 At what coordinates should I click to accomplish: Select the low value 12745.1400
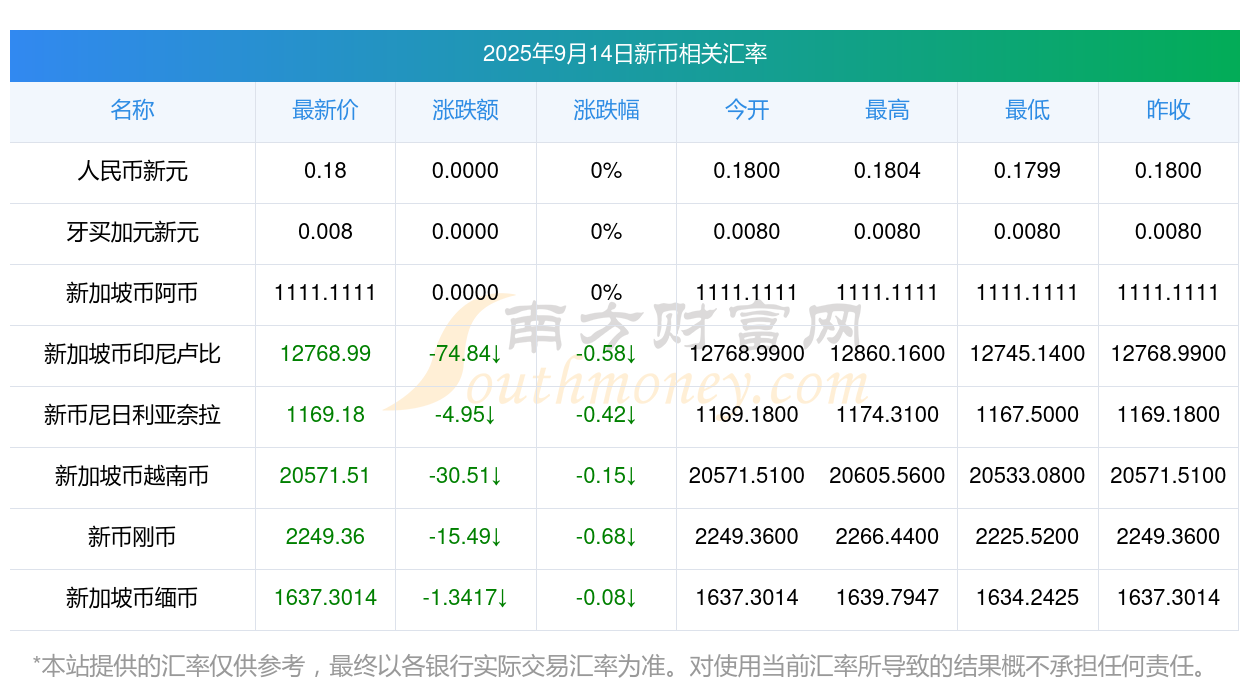click(1028, 354)
